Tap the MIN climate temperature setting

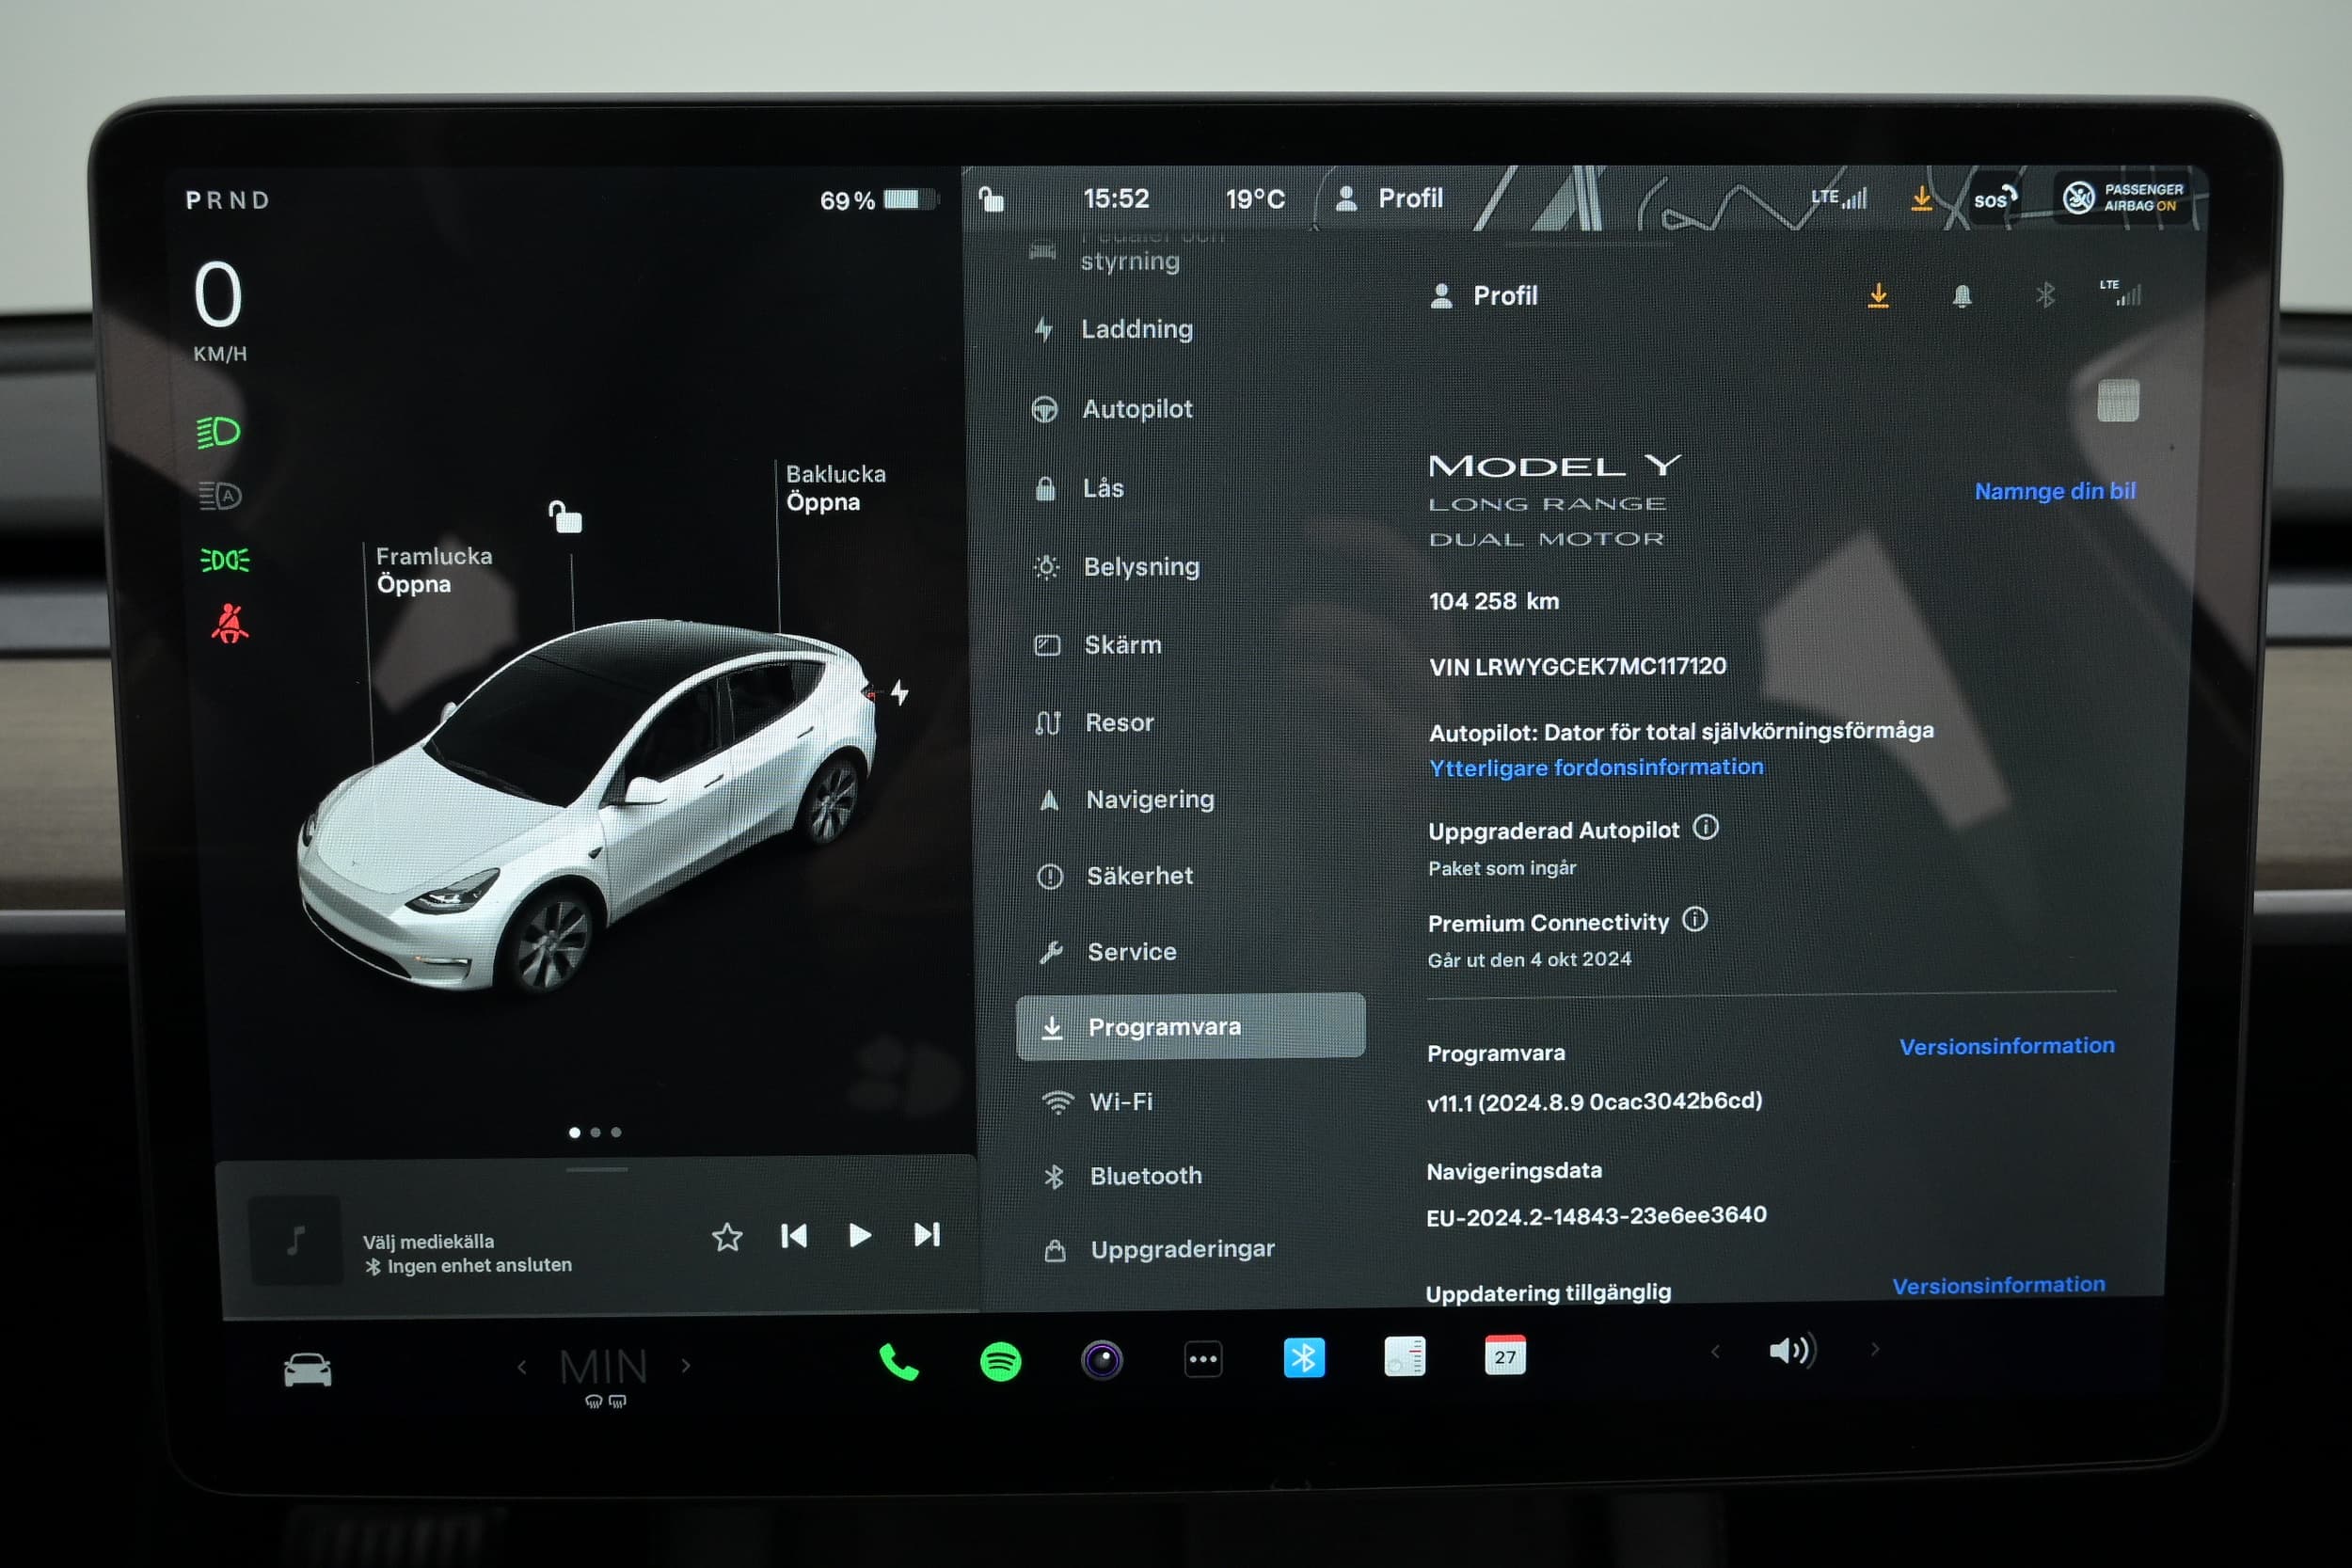point(604,1367)
